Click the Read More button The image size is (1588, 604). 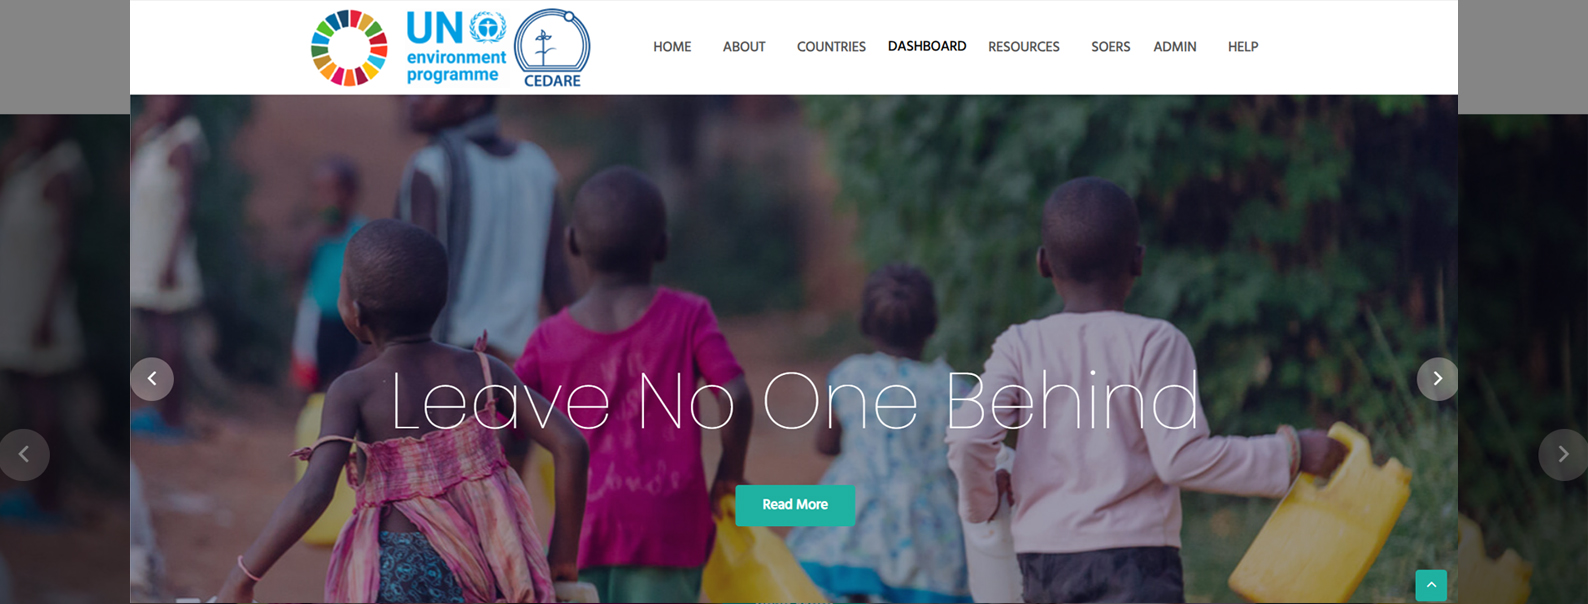pyautogui.click(x=795, y=505)
